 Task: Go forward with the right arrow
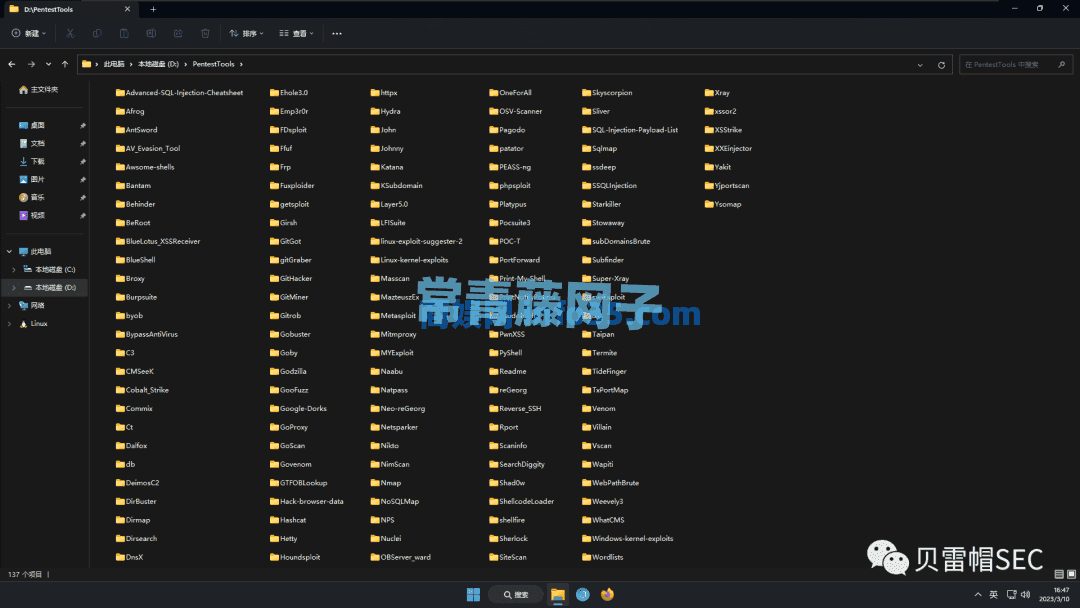[x=31, y=64]
